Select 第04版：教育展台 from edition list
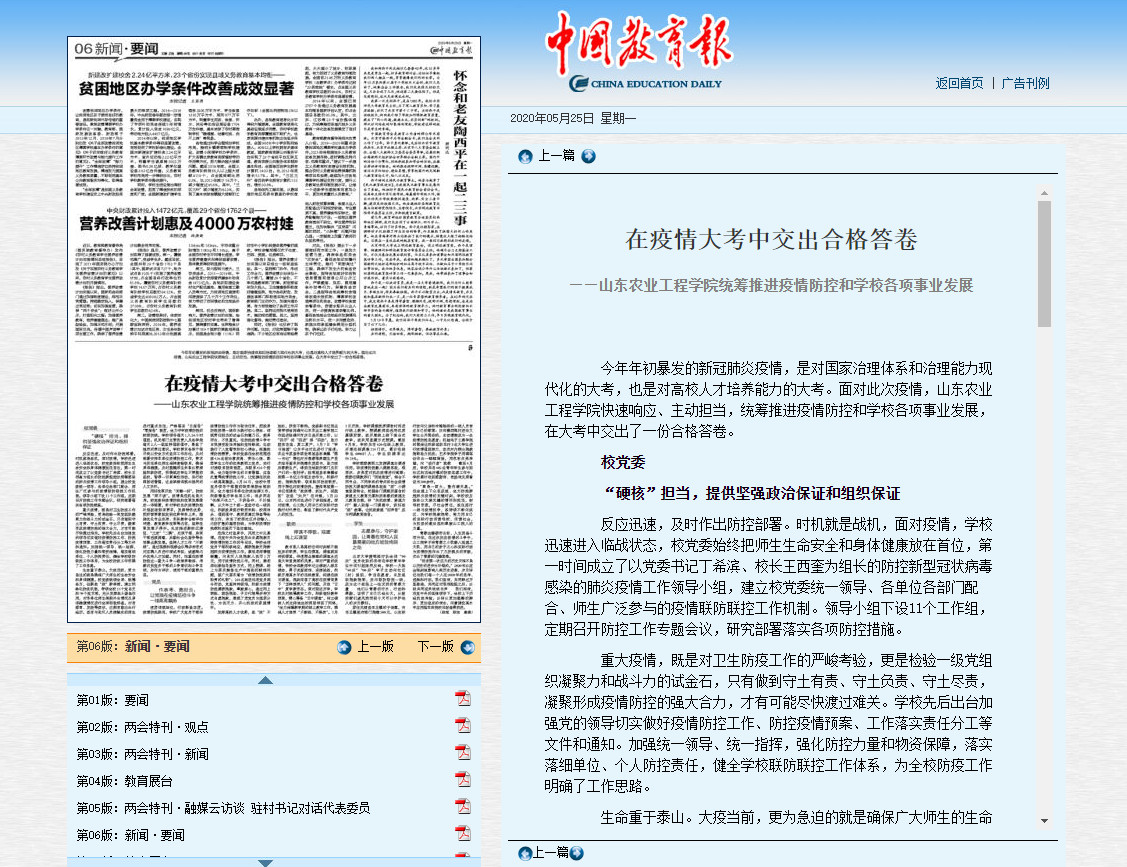 pos(124,781)
